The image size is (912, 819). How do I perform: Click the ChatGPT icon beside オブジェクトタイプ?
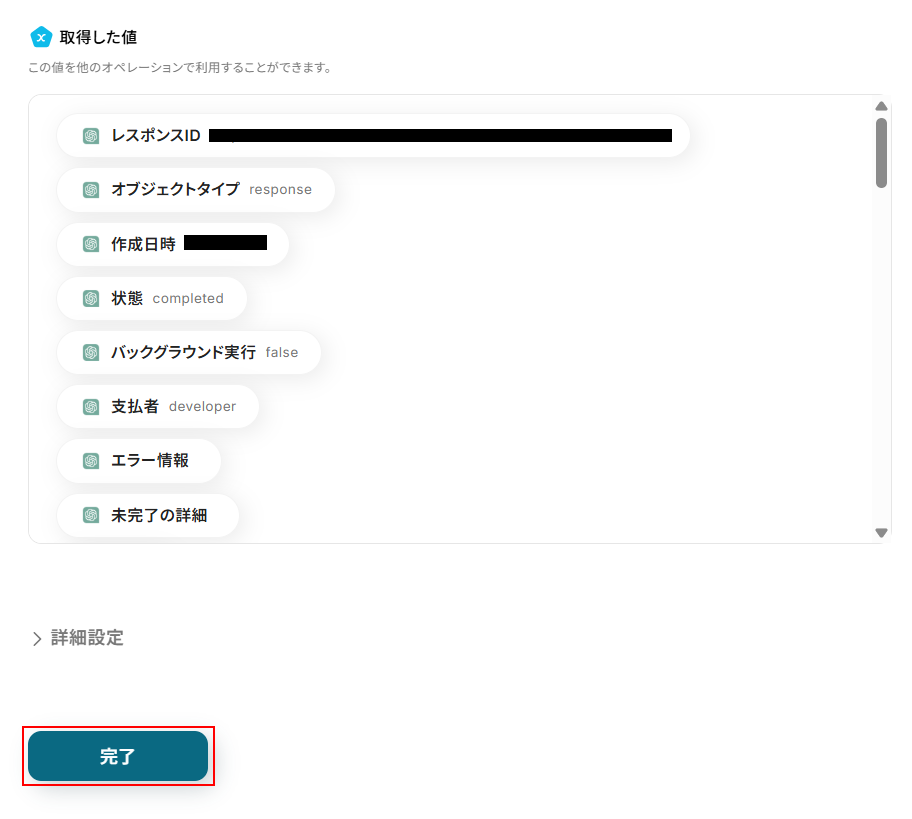[91, 190]
